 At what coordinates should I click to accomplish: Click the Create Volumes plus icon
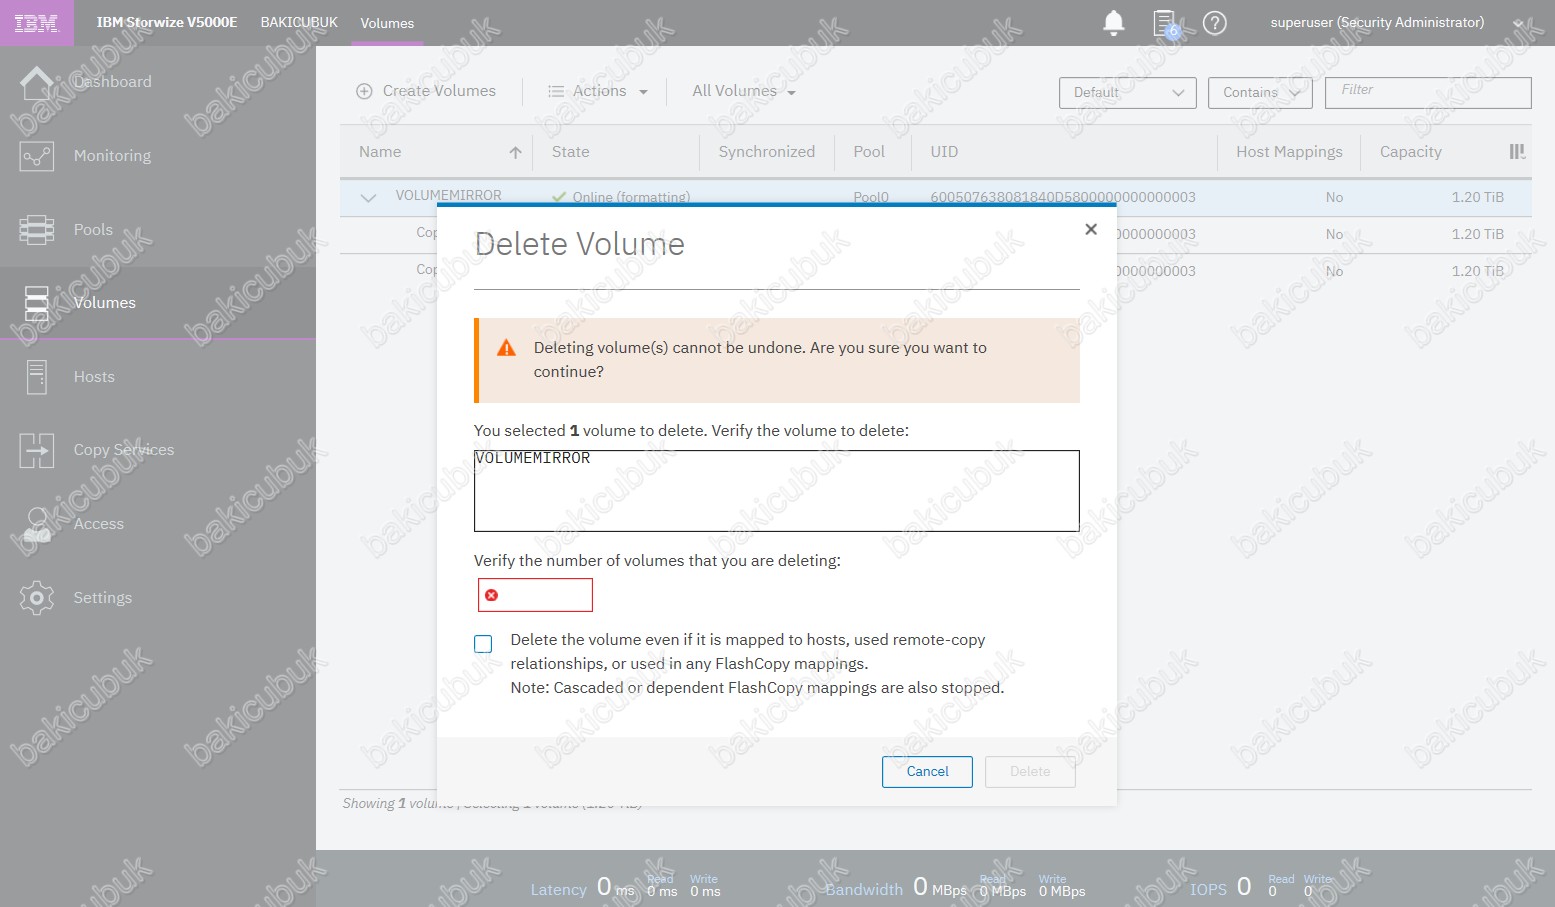tap(364, 91)
